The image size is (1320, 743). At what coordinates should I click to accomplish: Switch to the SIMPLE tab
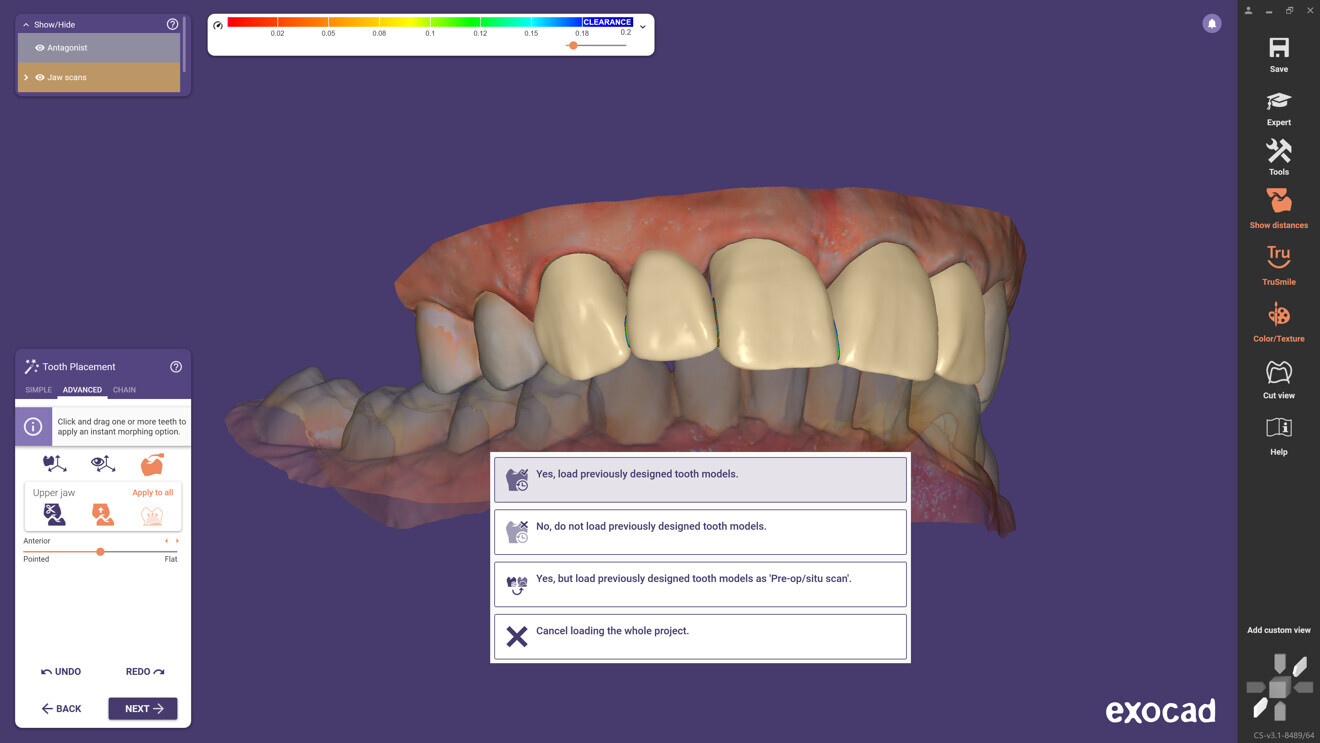click(x=38, y=390)
